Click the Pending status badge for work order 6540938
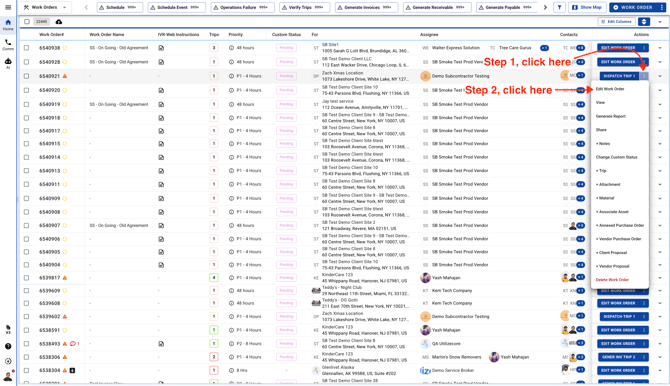This screenshot has height=386, width=670. click(287, 48)
